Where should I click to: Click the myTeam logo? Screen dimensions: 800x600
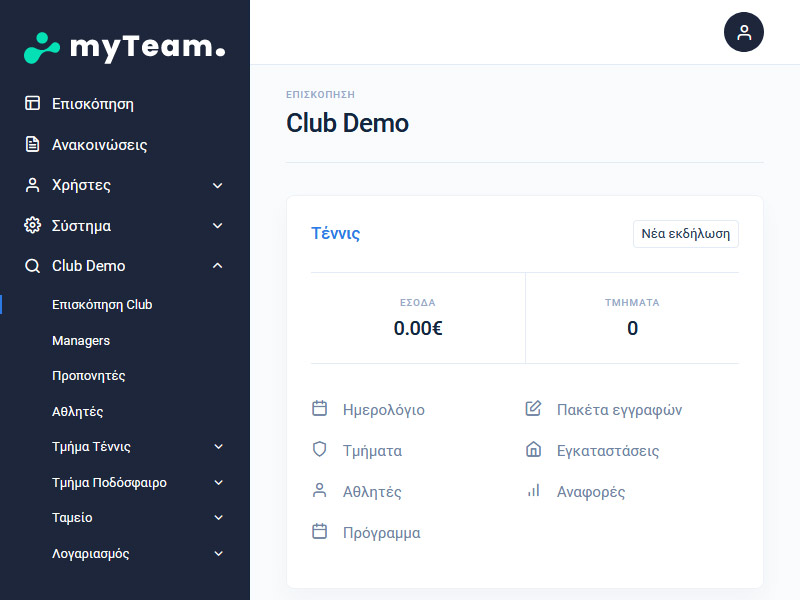124,46
